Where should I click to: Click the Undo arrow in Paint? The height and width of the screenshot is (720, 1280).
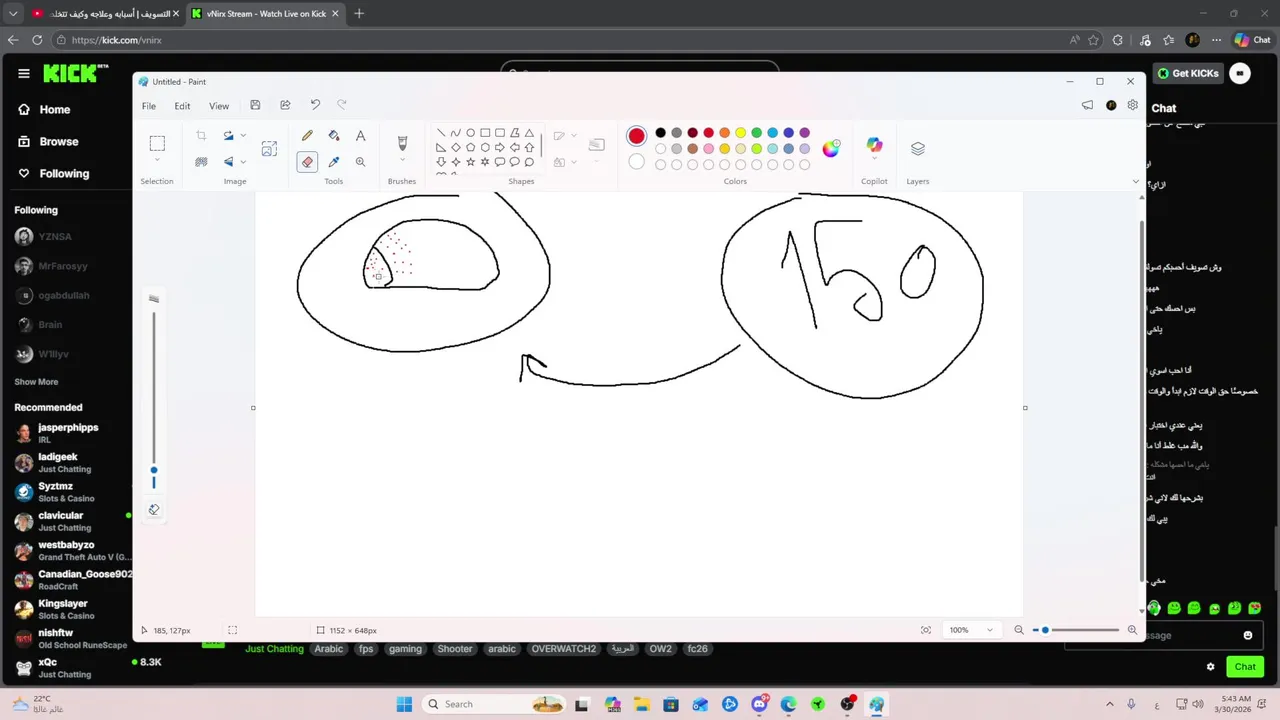[x=315, y=105]
